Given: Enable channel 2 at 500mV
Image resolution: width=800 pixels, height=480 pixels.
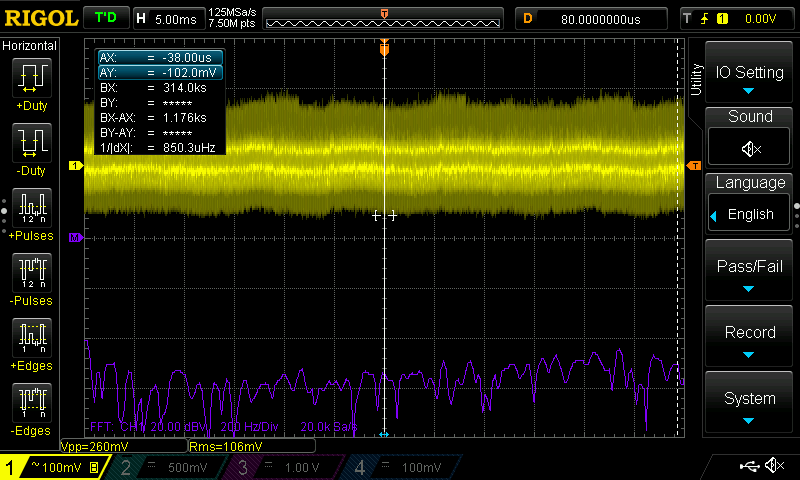Looking at the screenshot, I should (165, 467).
